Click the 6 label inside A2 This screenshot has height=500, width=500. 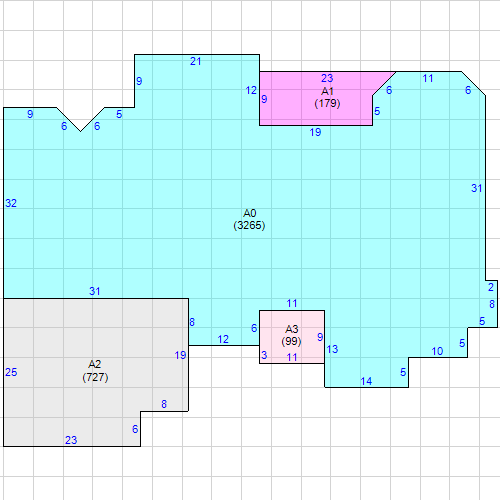tap(135, 429)
